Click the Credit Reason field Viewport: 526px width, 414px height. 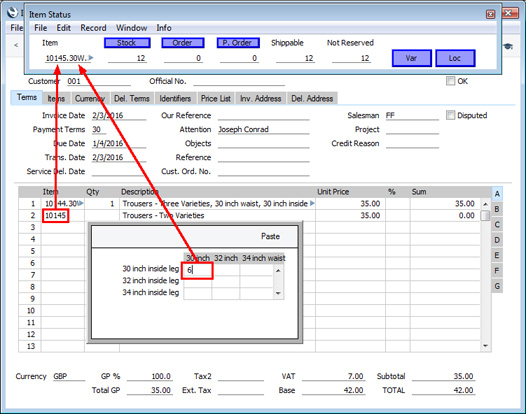coord(412,144)
